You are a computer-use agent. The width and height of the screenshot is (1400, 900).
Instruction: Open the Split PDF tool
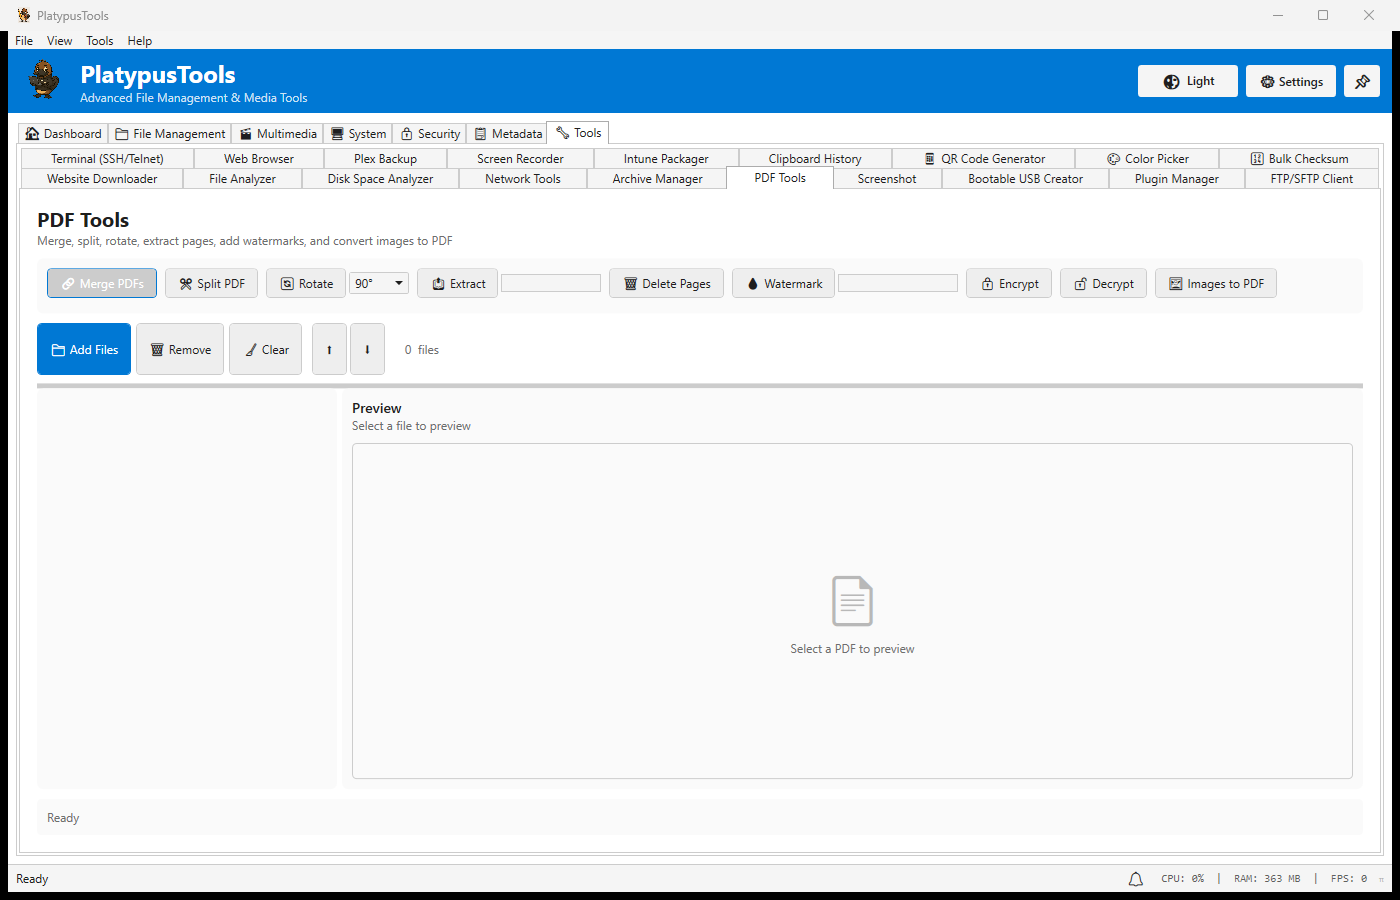pos(211,283)
